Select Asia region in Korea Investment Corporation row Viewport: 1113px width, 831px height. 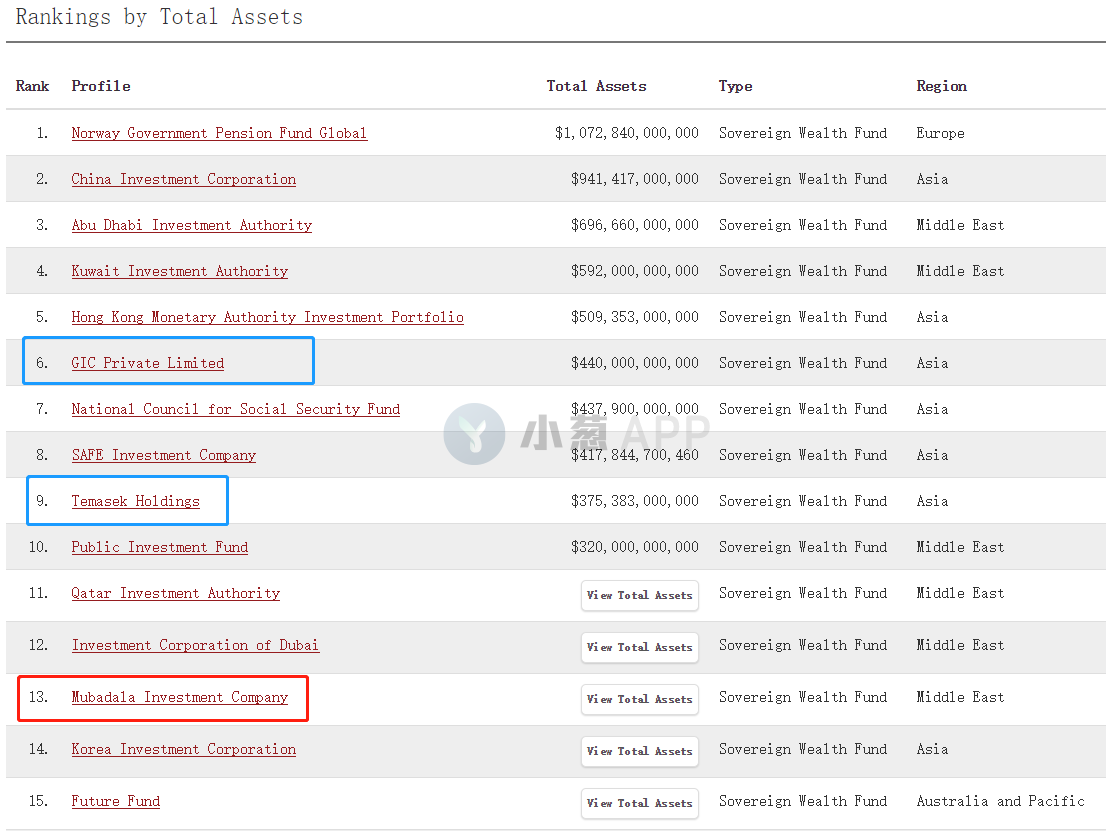click(932, 749)
